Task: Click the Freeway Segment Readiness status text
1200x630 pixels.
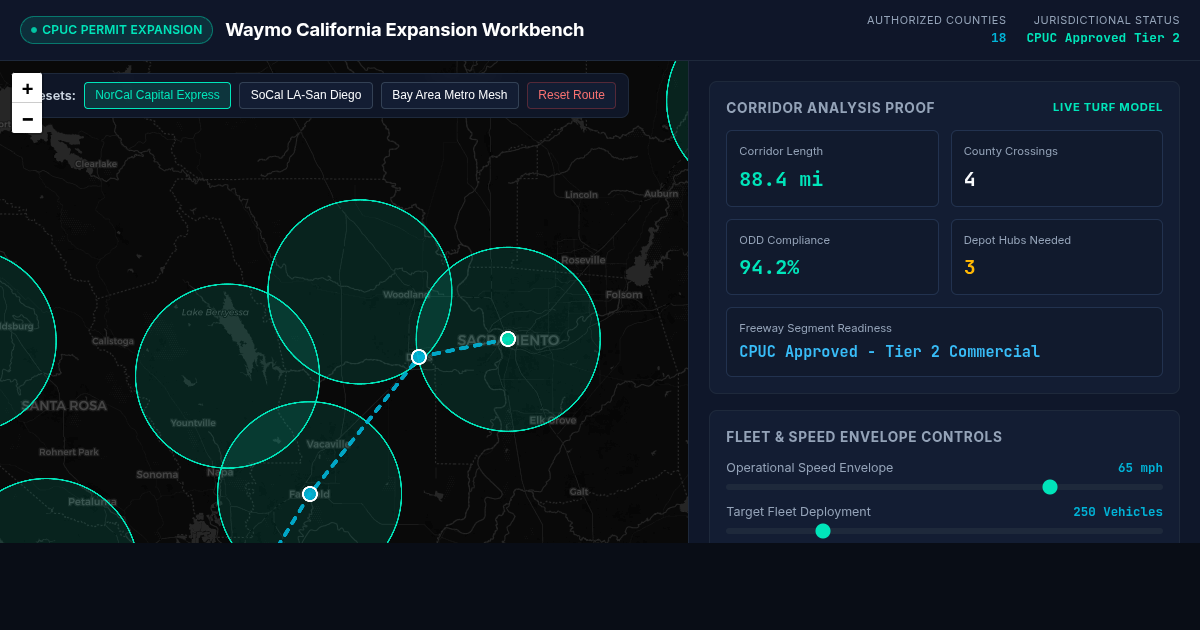Action: coord(889,352)
